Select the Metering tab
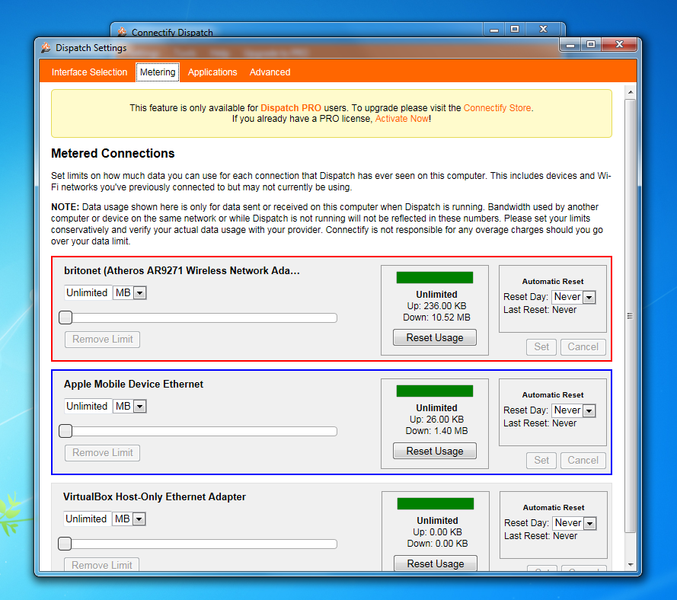Screen dimensions: 677x600 point(158,72)
